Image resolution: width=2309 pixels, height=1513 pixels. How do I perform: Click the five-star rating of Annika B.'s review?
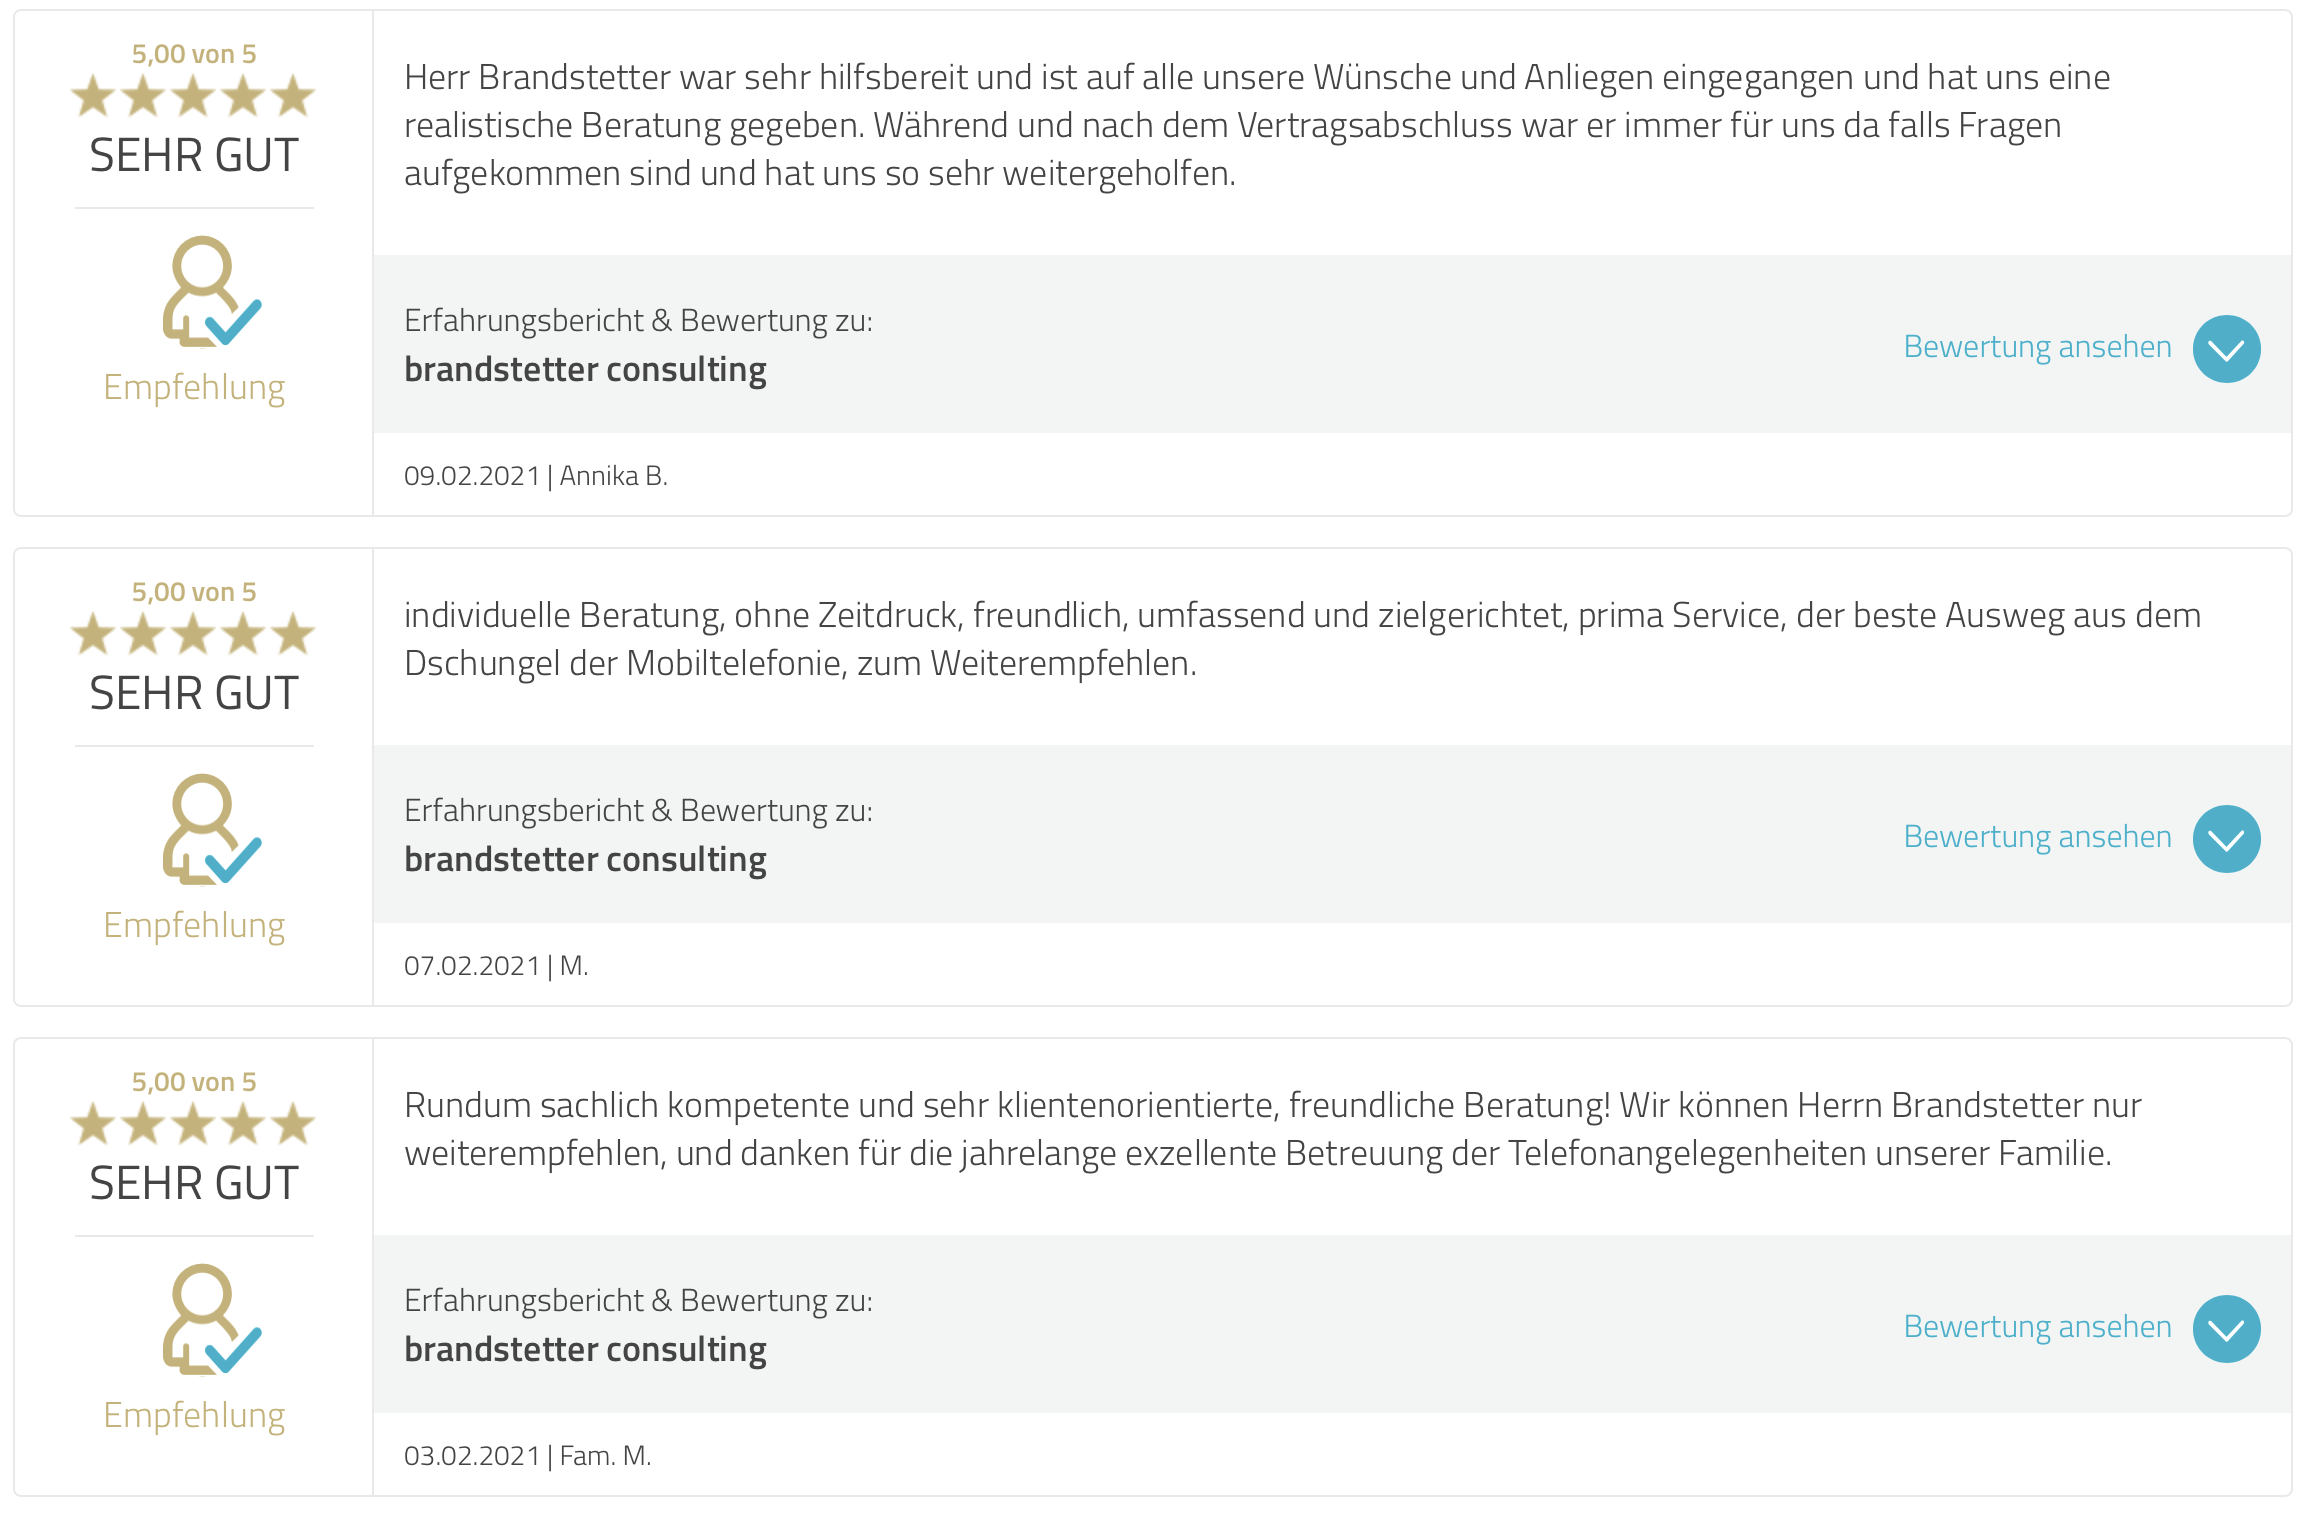(x=193, y=97)
